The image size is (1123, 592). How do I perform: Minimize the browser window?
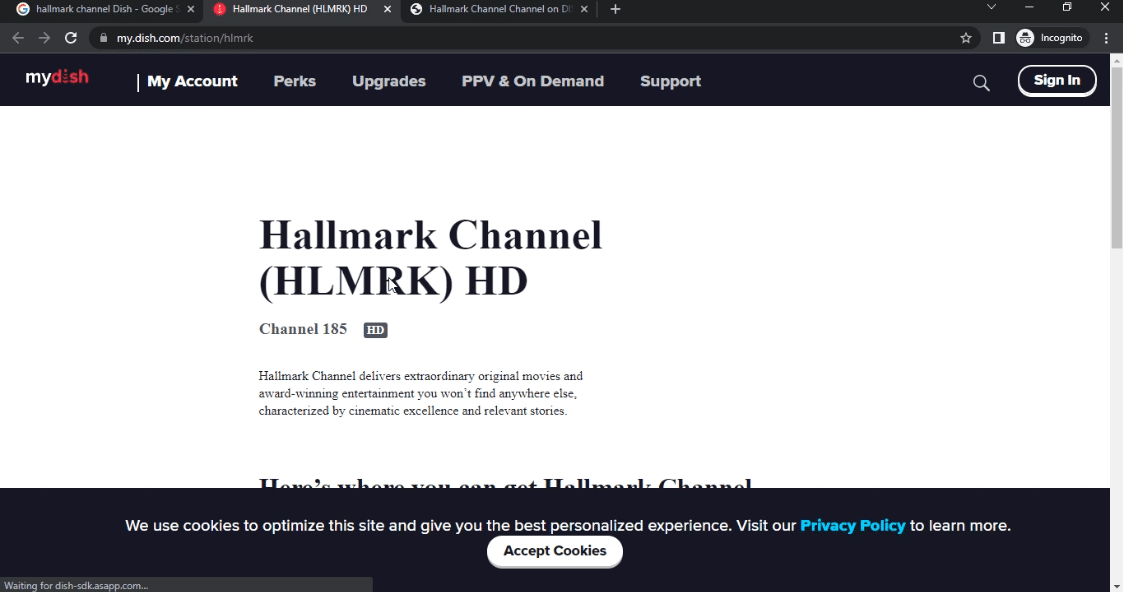(1029, 7)
